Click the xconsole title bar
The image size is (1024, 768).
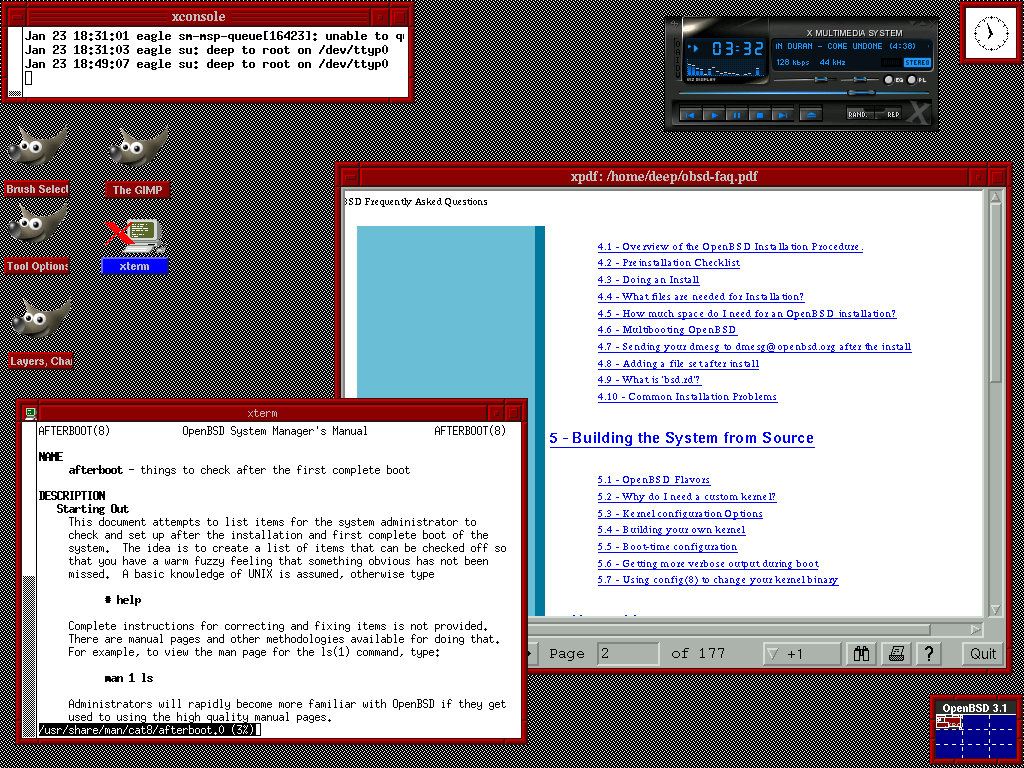198,16
